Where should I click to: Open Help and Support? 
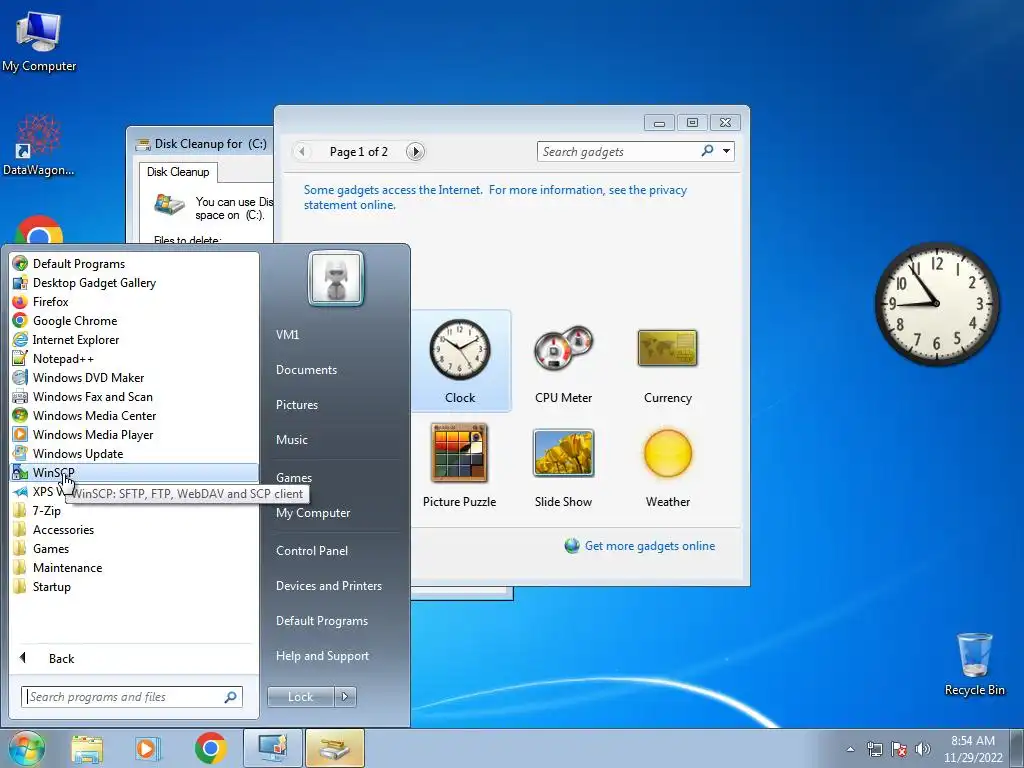tap(323, 656)
